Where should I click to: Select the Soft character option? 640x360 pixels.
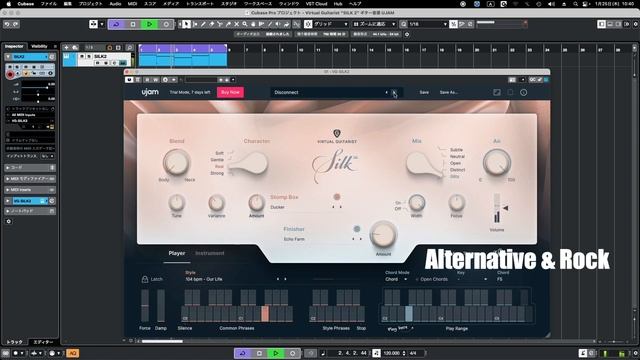coord(219,153)
